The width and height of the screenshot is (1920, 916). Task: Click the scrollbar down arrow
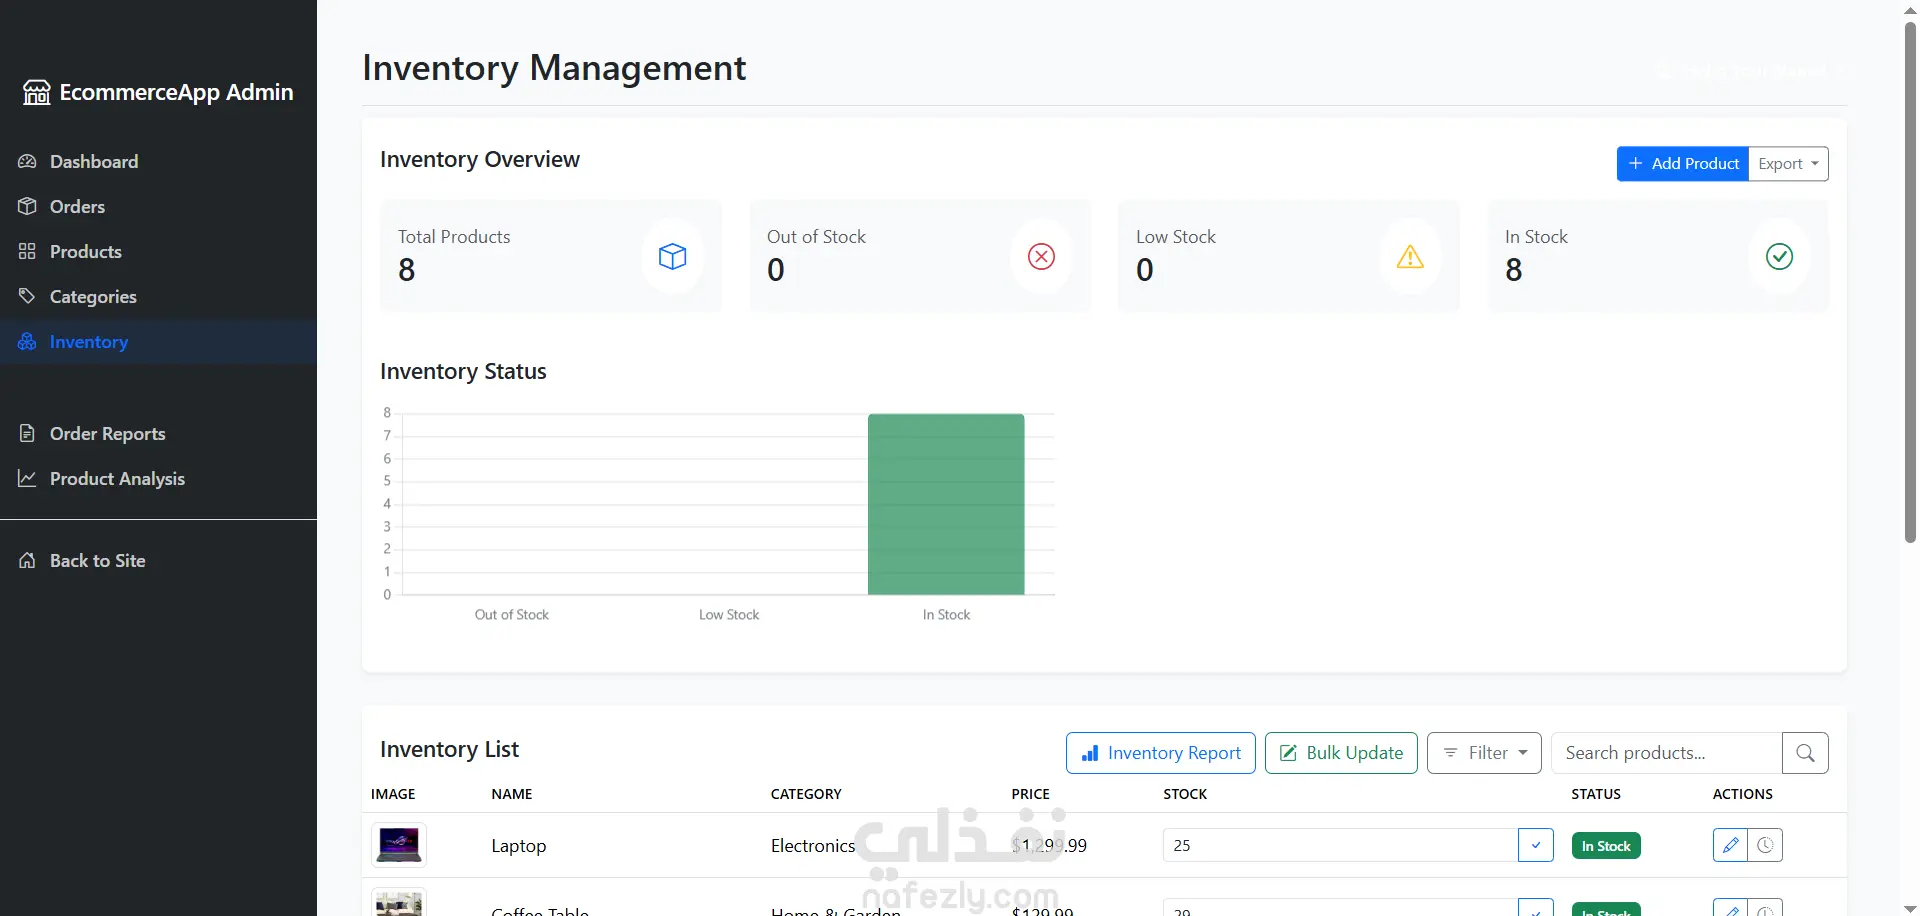(x=1910, y=908)
